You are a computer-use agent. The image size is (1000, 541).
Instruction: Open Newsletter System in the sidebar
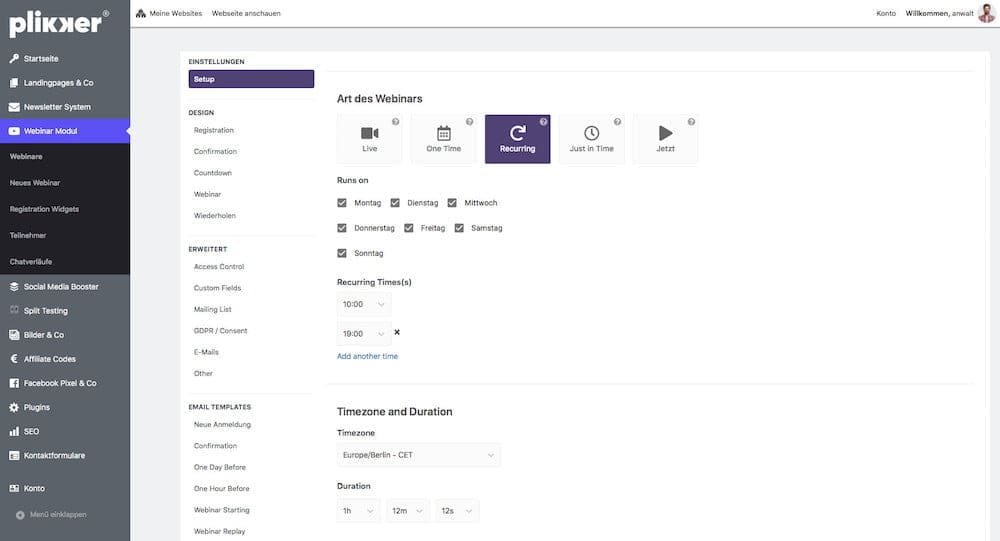coord(57,107)
